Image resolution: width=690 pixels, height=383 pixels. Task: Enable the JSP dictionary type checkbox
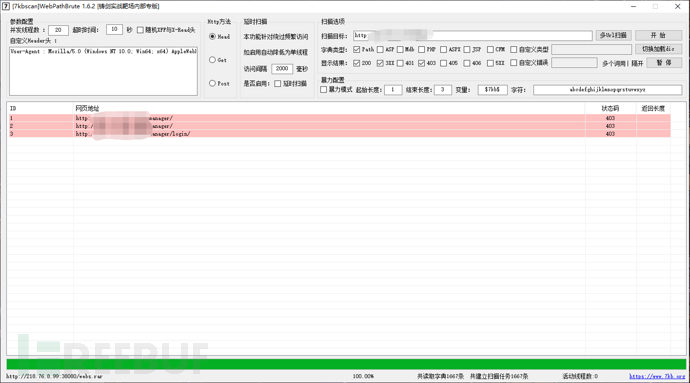coord(467,49)
